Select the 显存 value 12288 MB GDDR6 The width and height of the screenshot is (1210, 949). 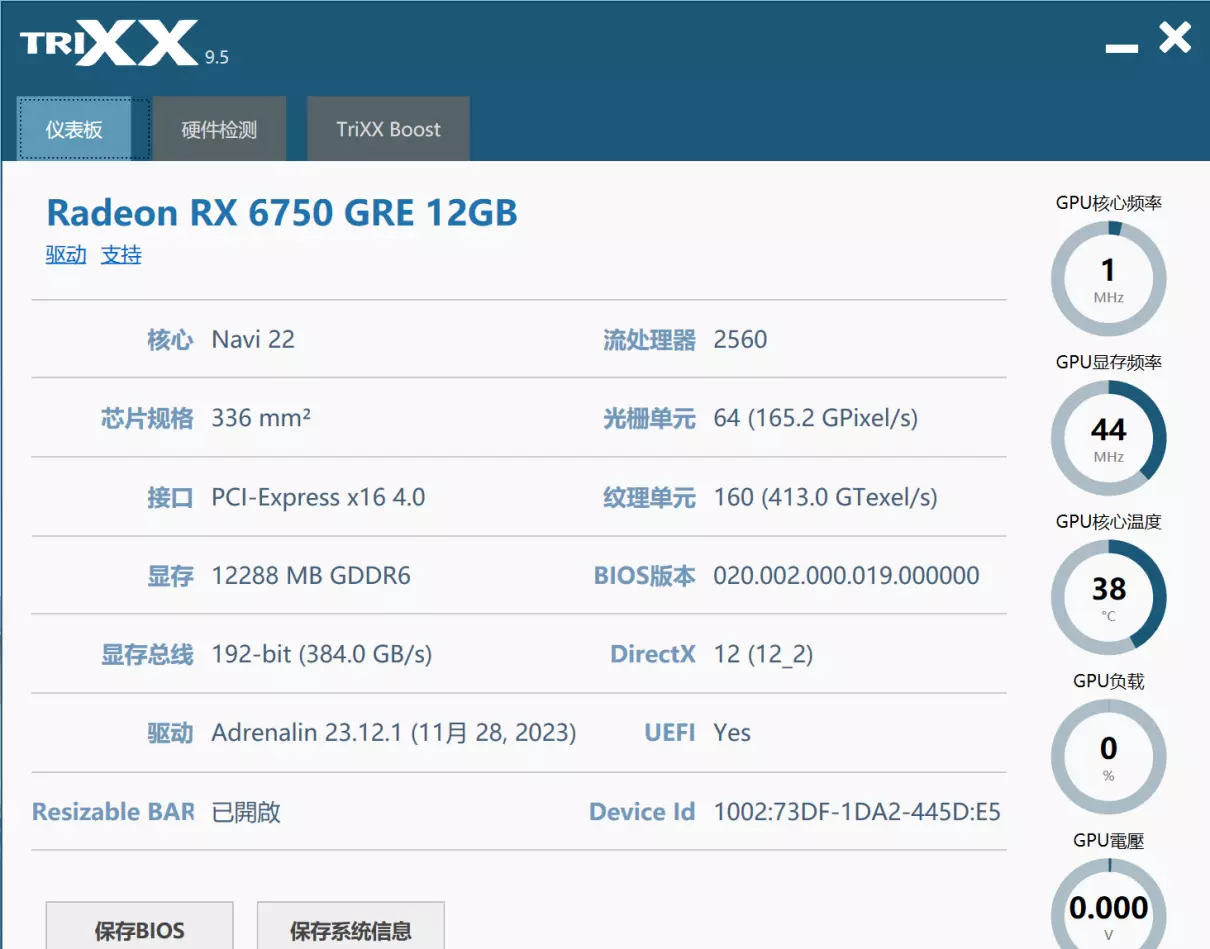(x=311, y=576)
